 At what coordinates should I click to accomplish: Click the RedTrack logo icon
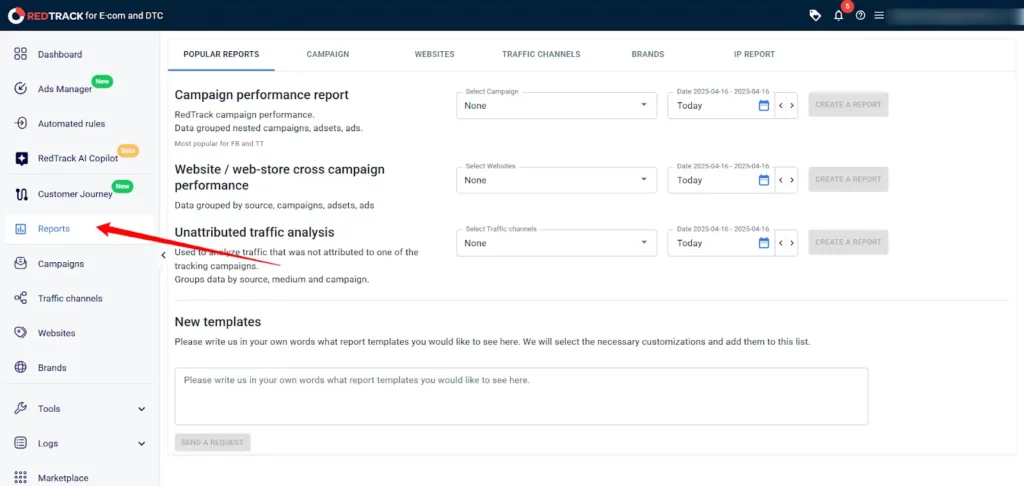tap(16, 15)
